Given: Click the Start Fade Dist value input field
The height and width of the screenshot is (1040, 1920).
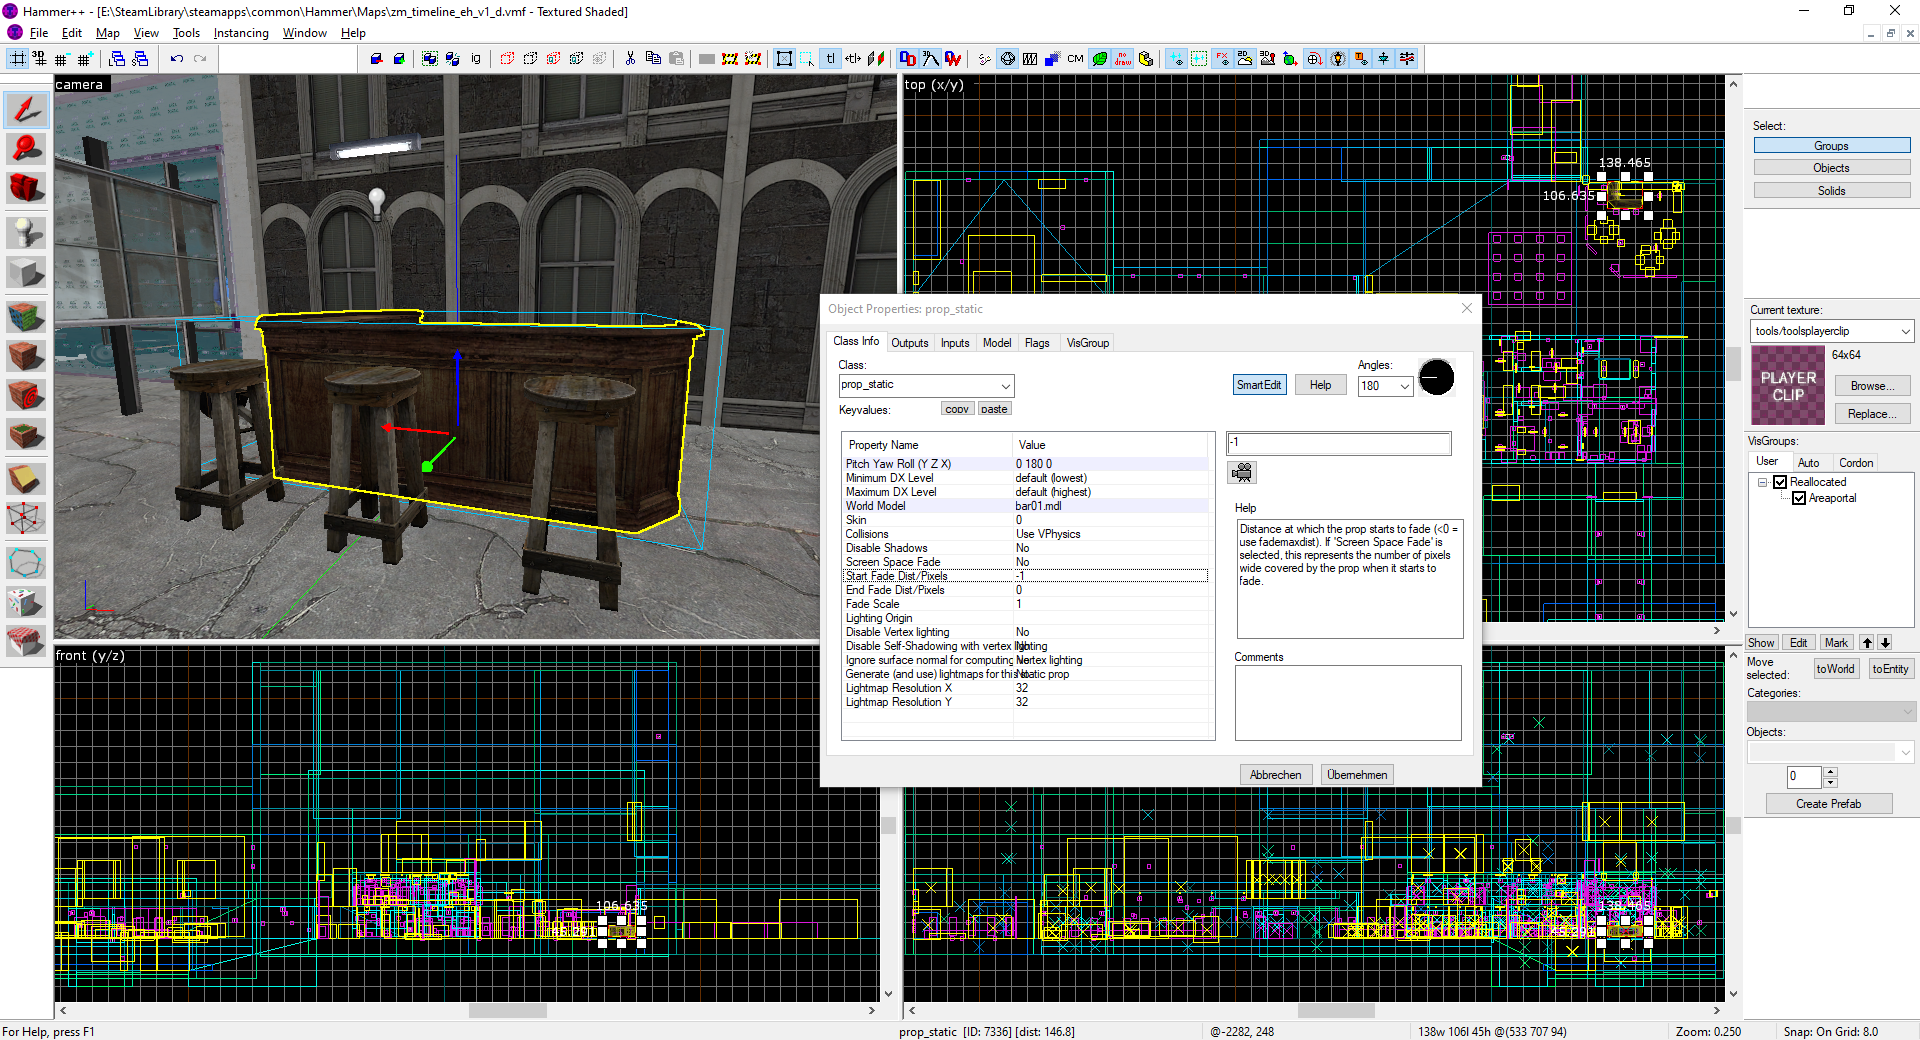Looking at the screenshot, I should pos(1338,443).
